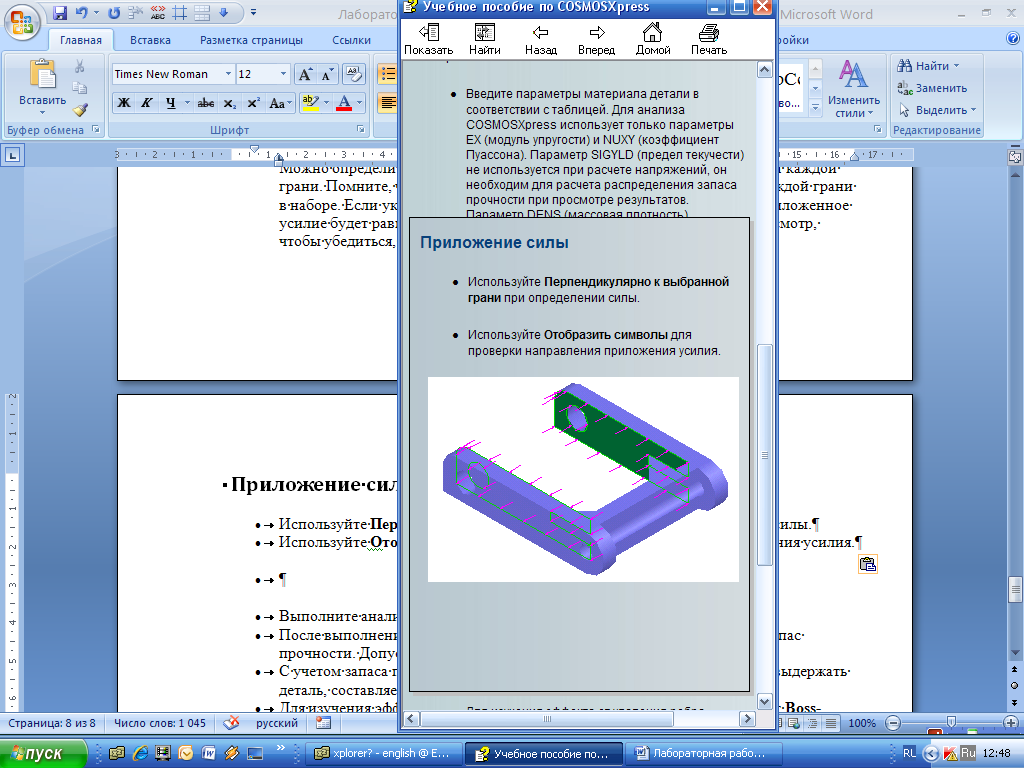Open the Изменить стили dropdown
Screen dimensions: 1024x768
[x=854, y=89]
